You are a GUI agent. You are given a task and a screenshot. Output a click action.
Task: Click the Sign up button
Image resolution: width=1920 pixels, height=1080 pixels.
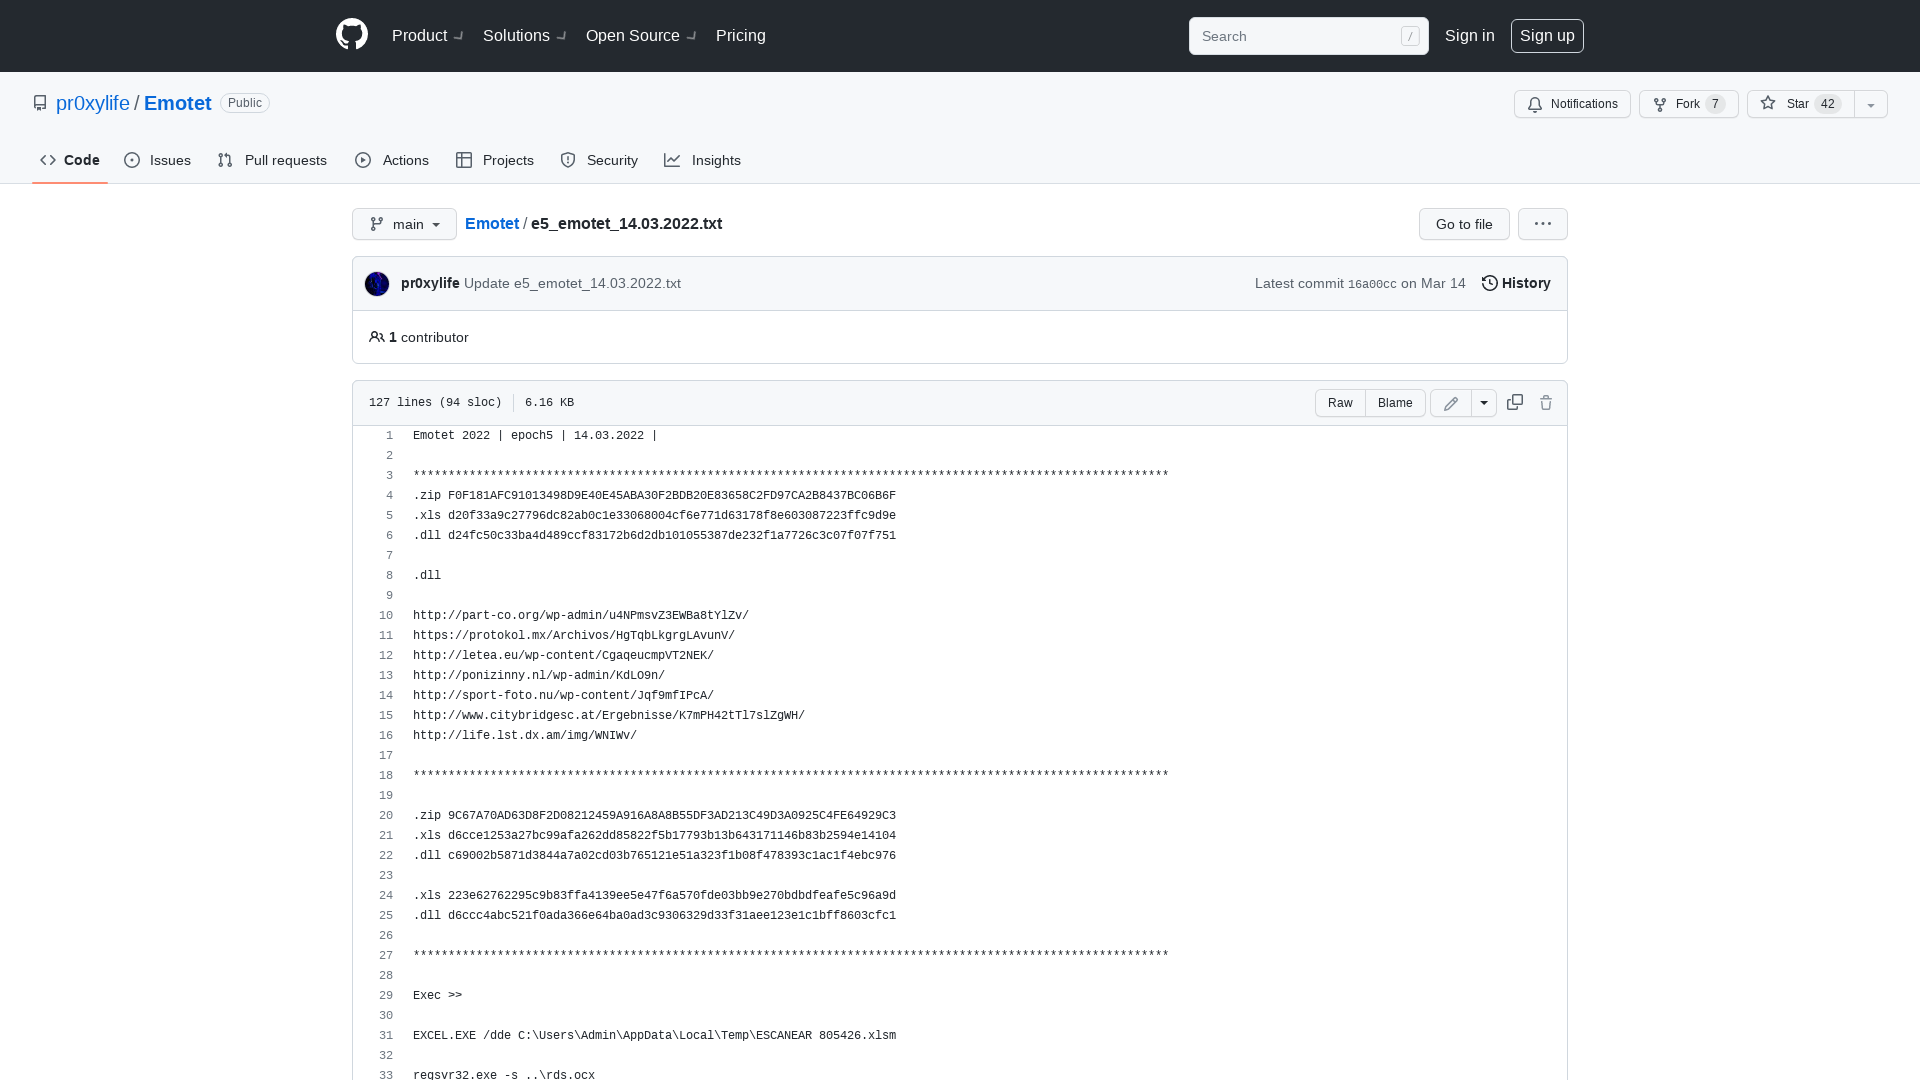[1547, 36]
